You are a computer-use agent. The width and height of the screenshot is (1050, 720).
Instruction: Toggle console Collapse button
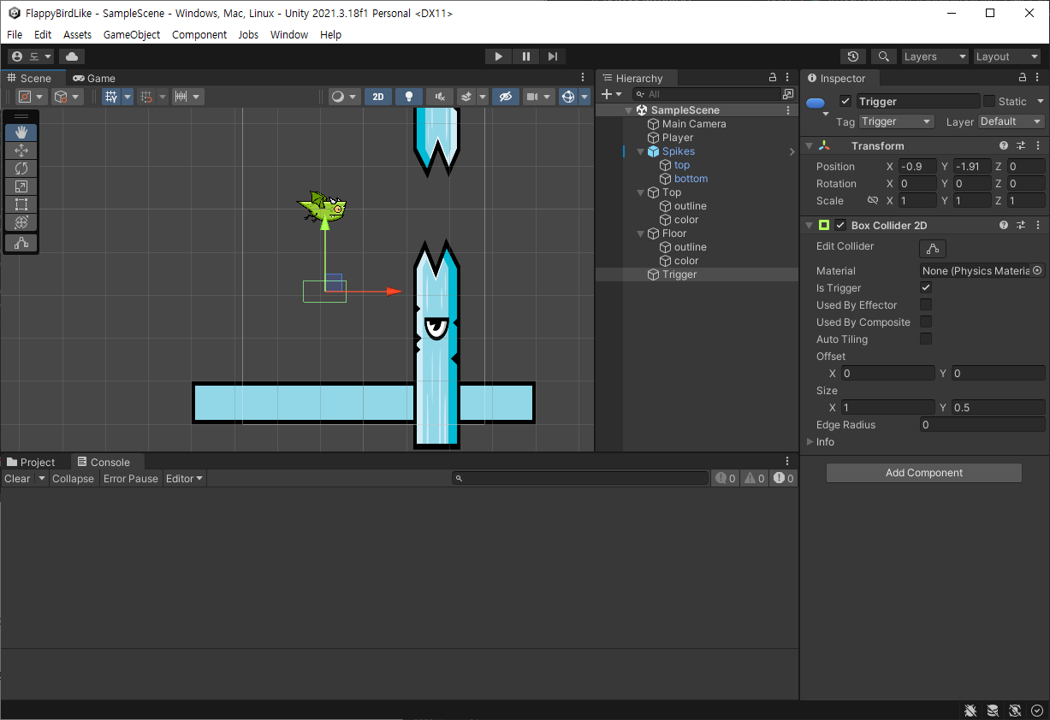pos(73,478)
